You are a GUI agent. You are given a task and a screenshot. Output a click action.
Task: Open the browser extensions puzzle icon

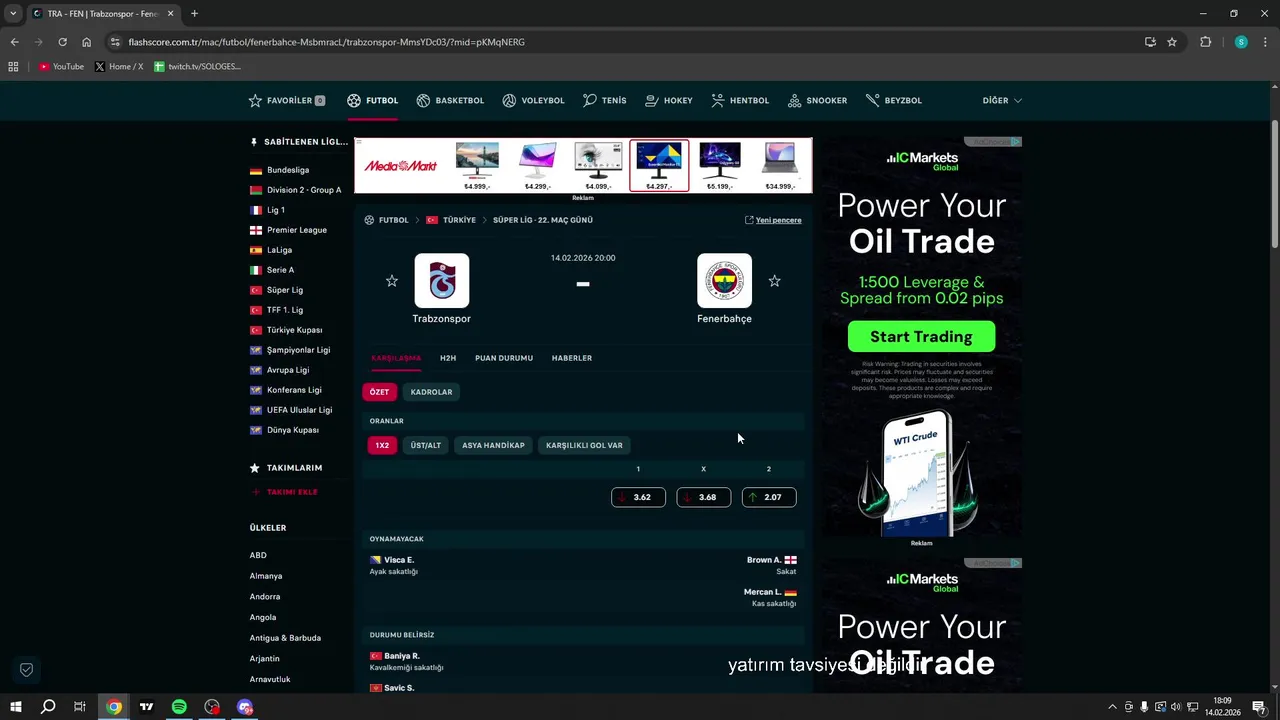click(x=1205, y=42)
